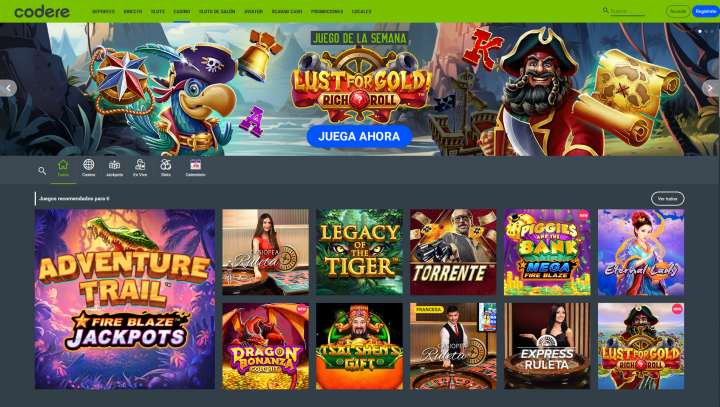This screenshot has height=407, width=720.
Task: Click the Regístrate sign-up button
Action: pyautogui.click(x=706, y=11)
